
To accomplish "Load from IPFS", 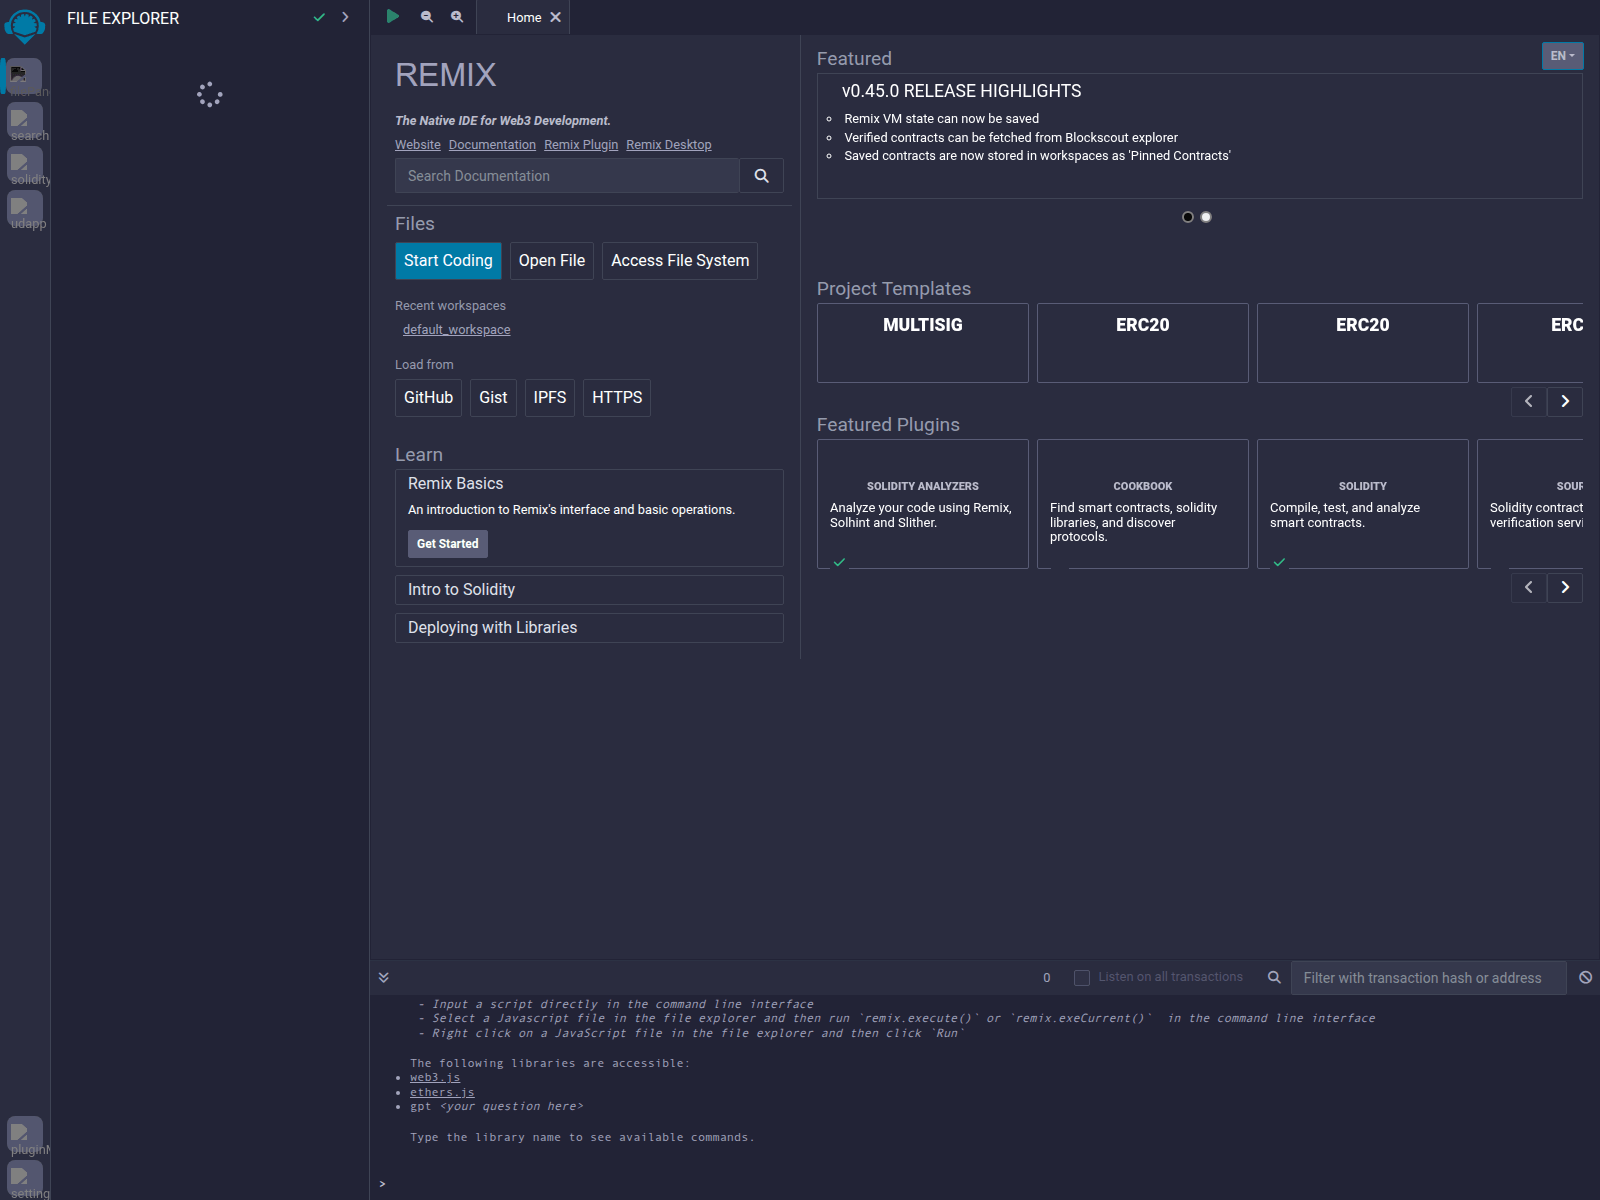I will [550, 398].
